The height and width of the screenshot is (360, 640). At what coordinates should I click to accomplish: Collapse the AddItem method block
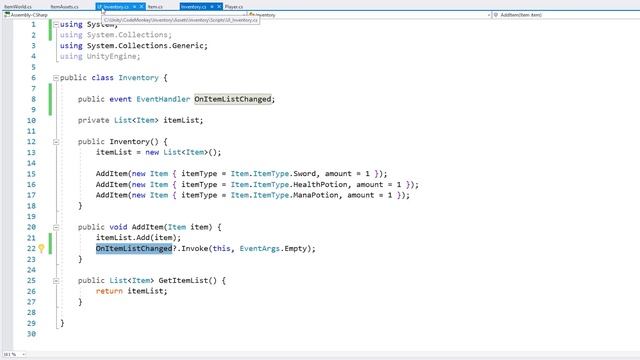pyautogui.click(x=56, y=227)
